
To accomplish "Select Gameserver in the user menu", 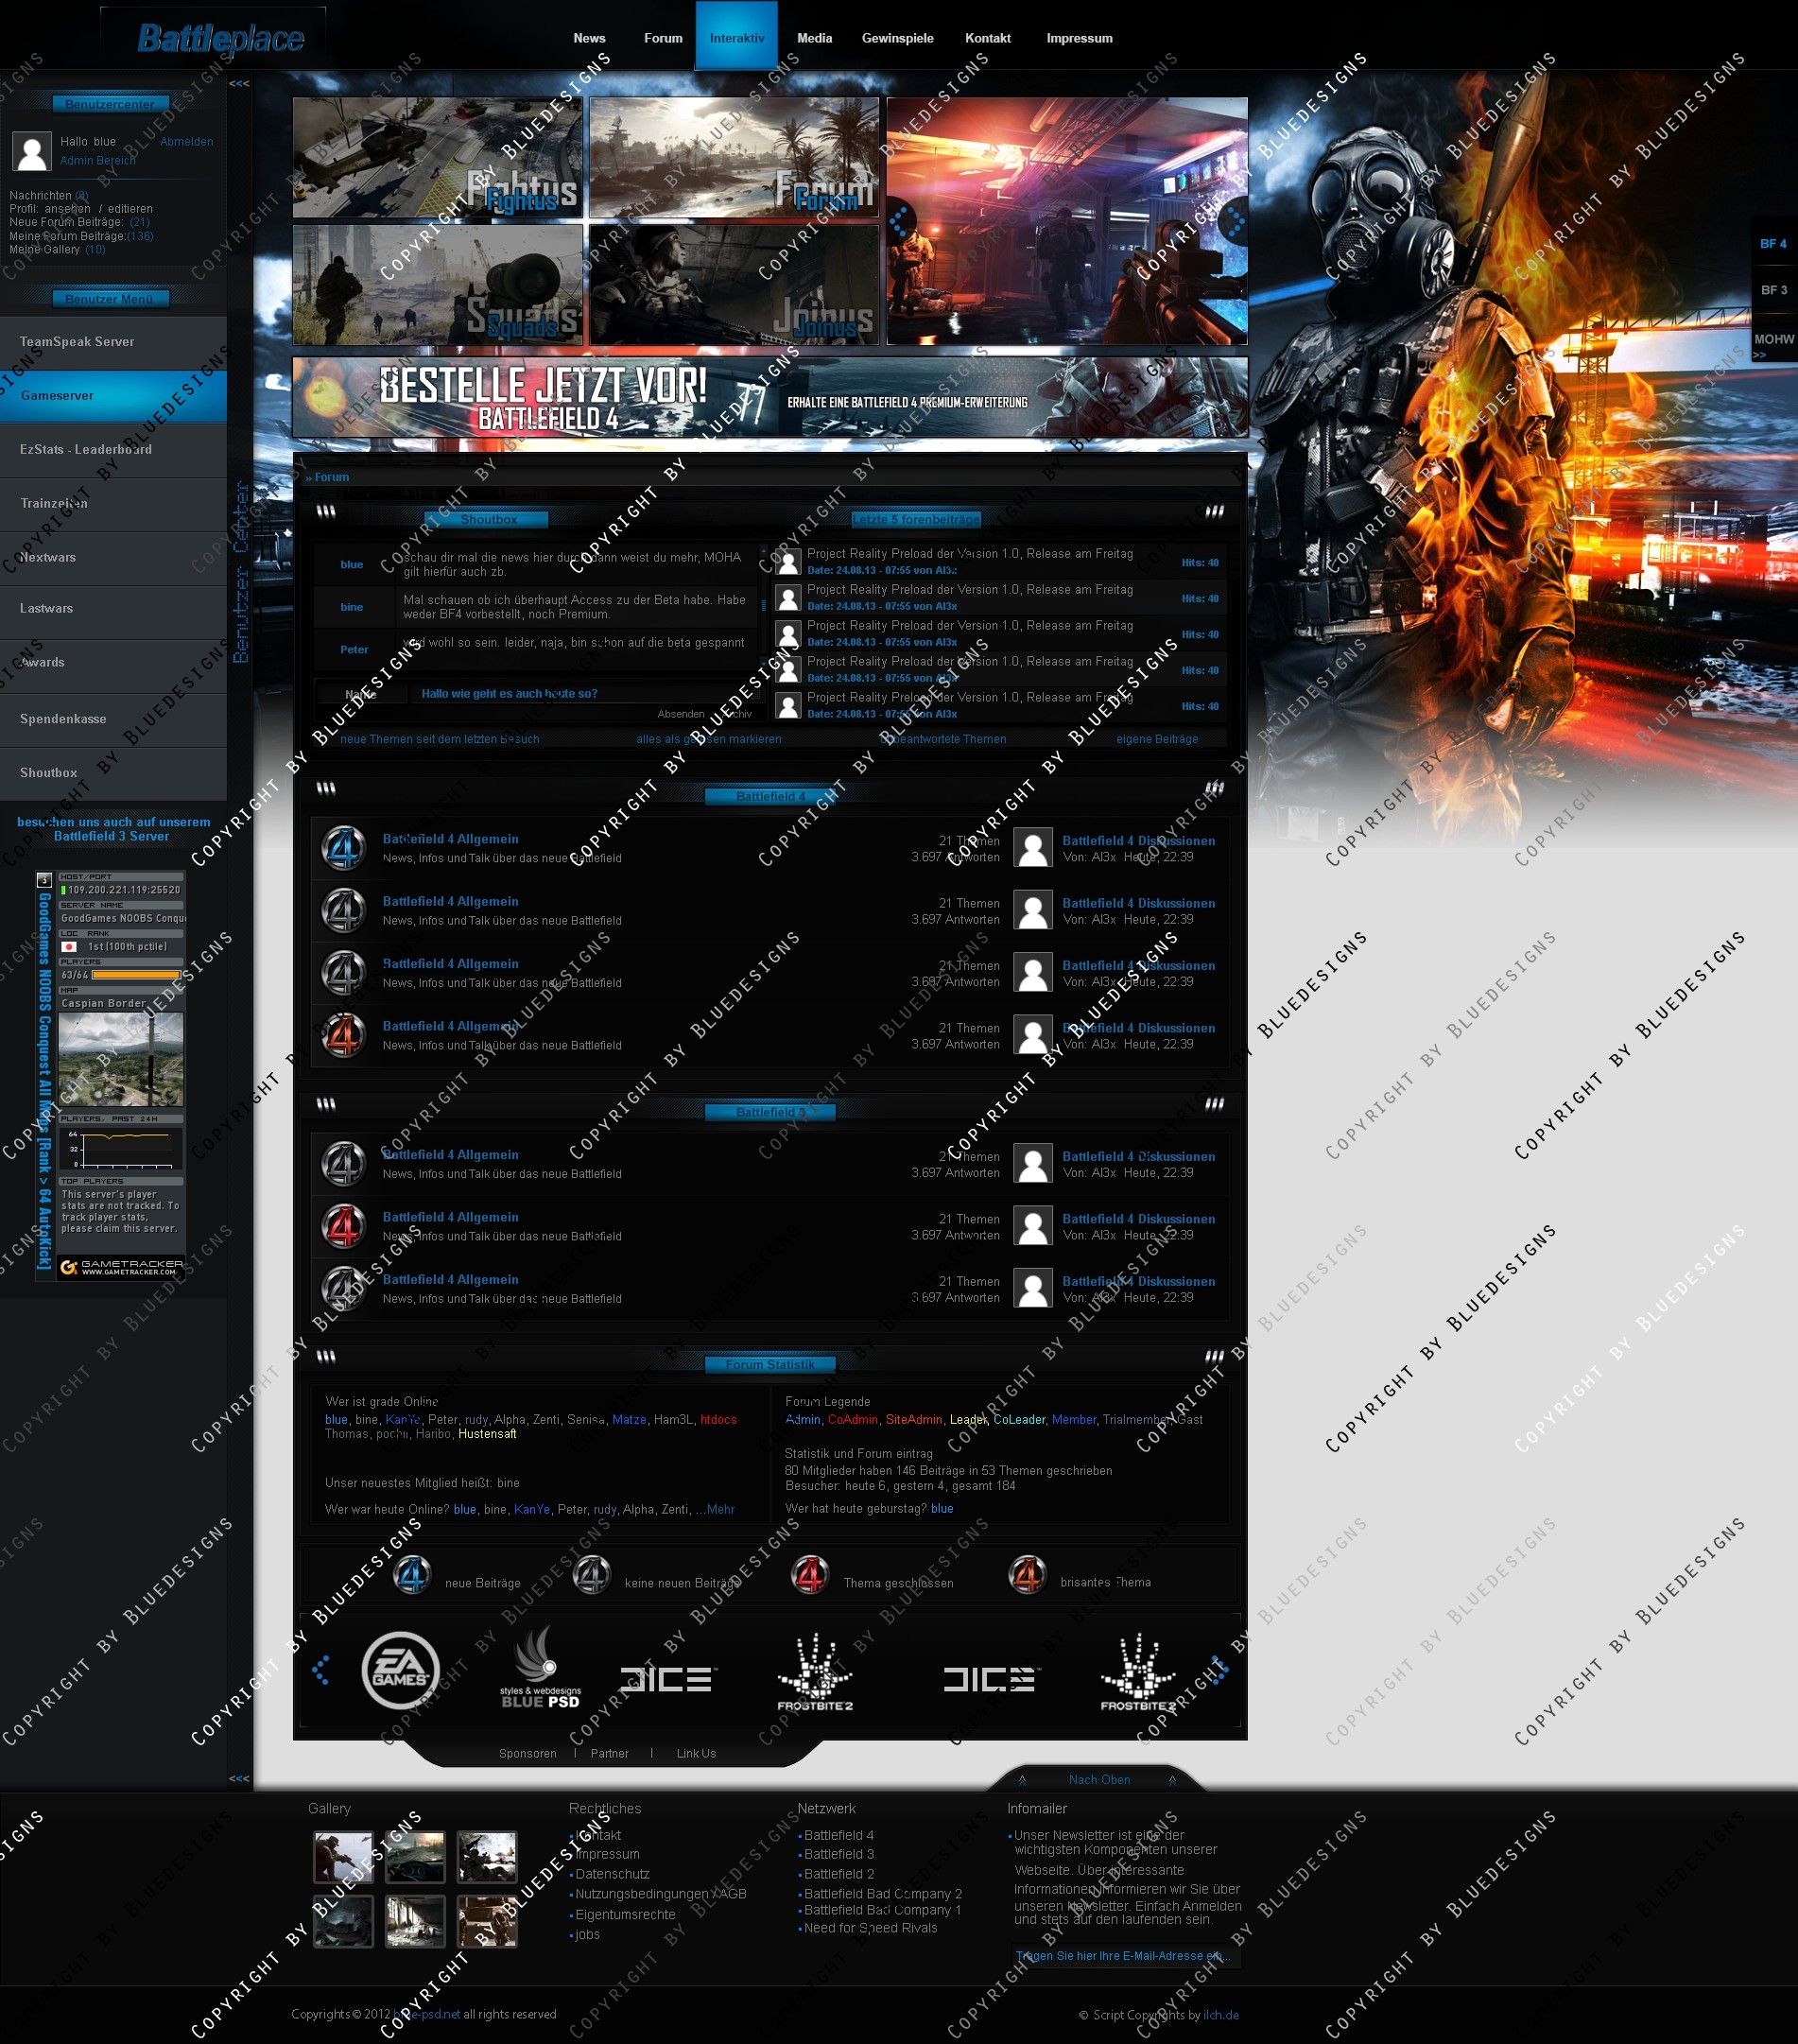I will tap(113, 396).
